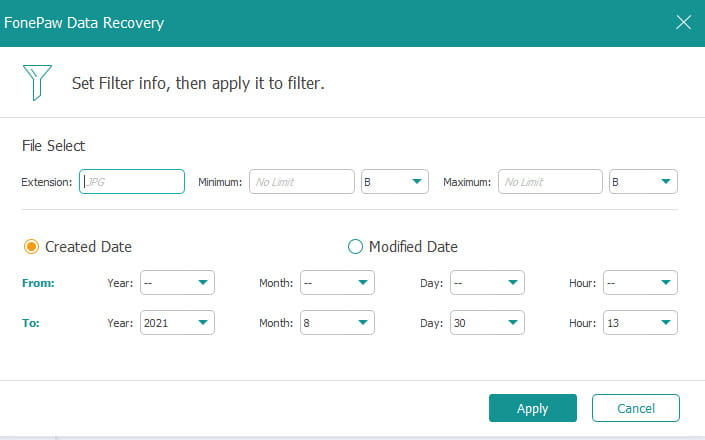The image size is (705, 440).
Task: Expand the From Month dropdown
Action: 337,283
